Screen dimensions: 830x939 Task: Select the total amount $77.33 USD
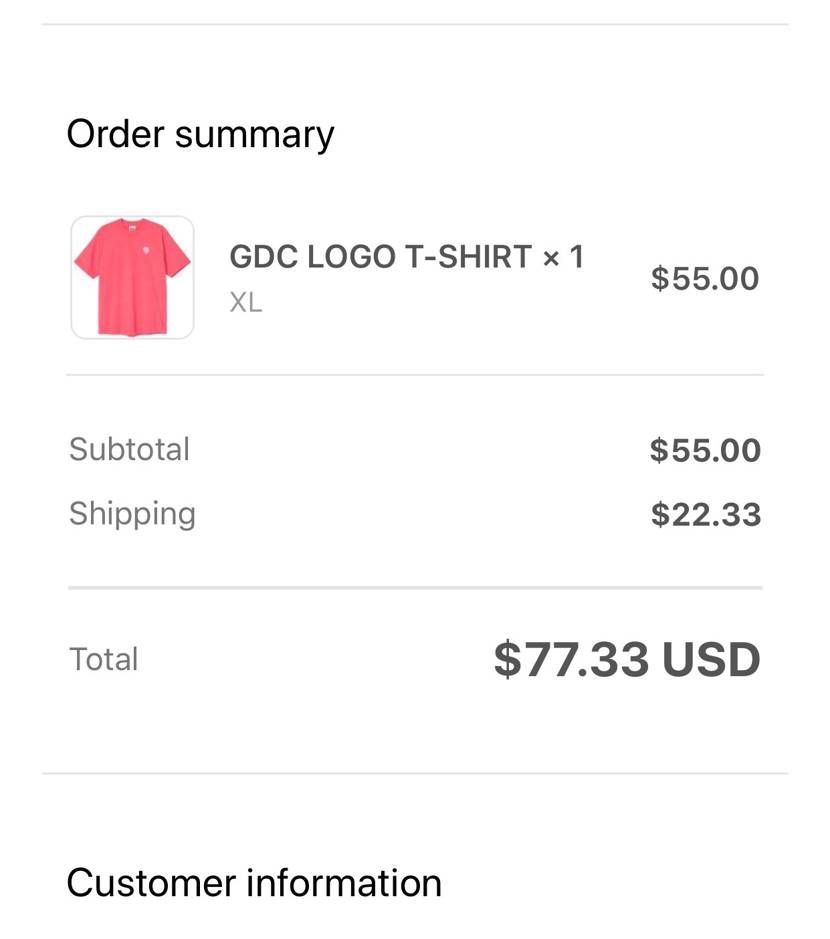[x=627, y=659]
